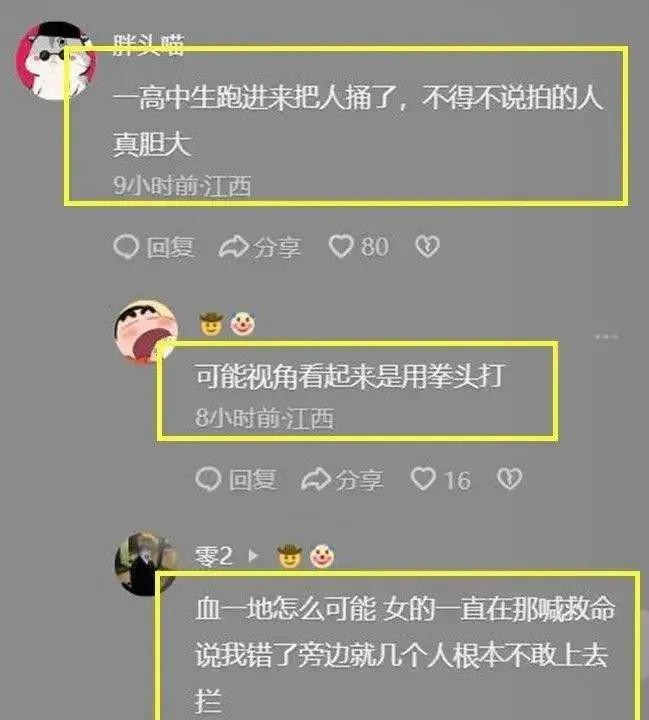Tap share arrow icon under first comment
Viewport: 649px width, 720px height.
click(x=234, y=247)
